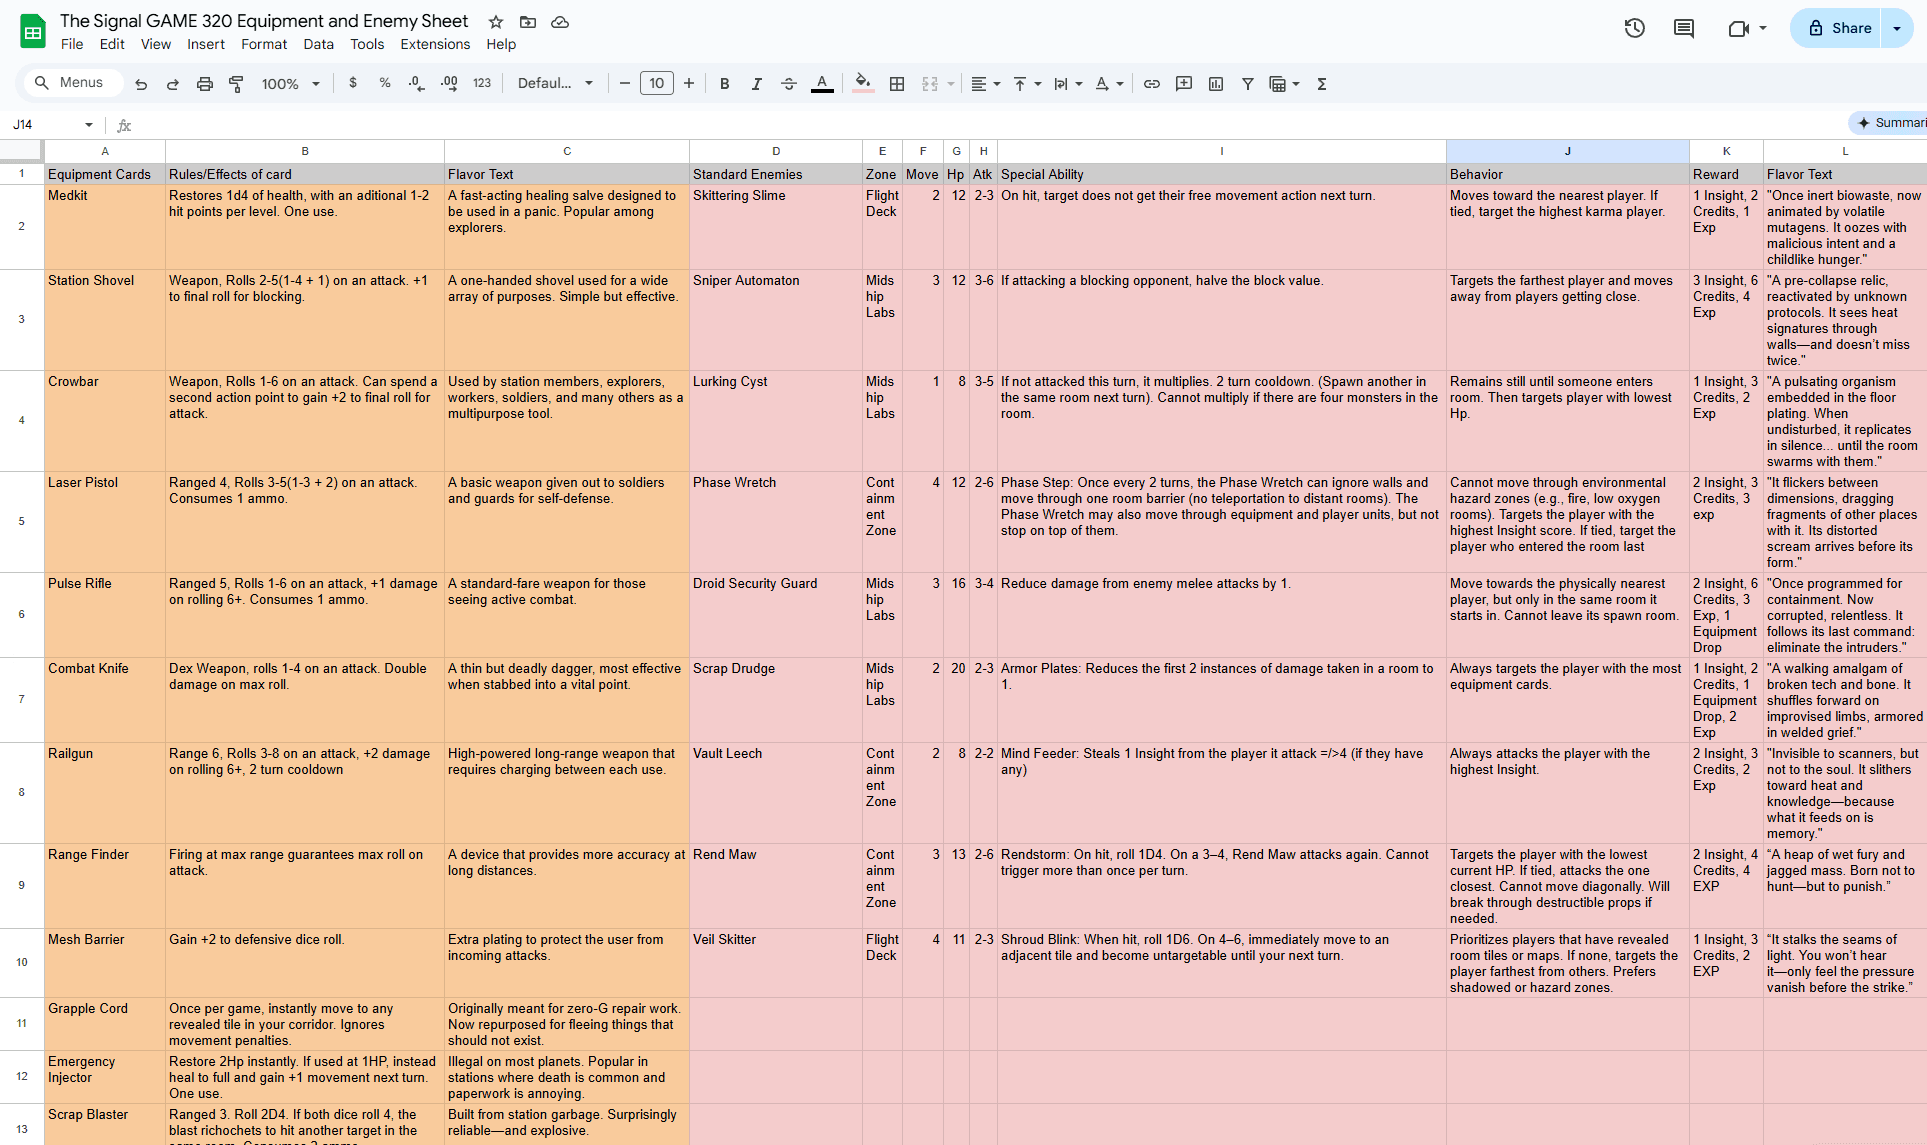Open the Extensions menu
Screen dimensions: 1927x1145
(x=435, y=44)
